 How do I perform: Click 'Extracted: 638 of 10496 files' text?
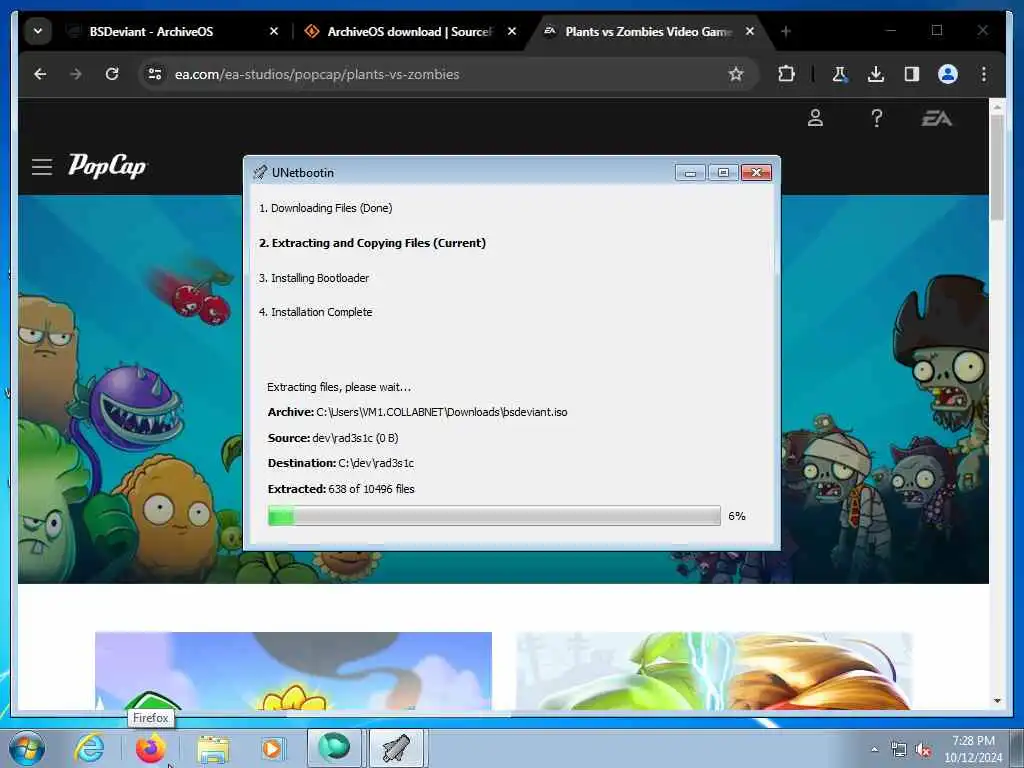tap(341, 489)
